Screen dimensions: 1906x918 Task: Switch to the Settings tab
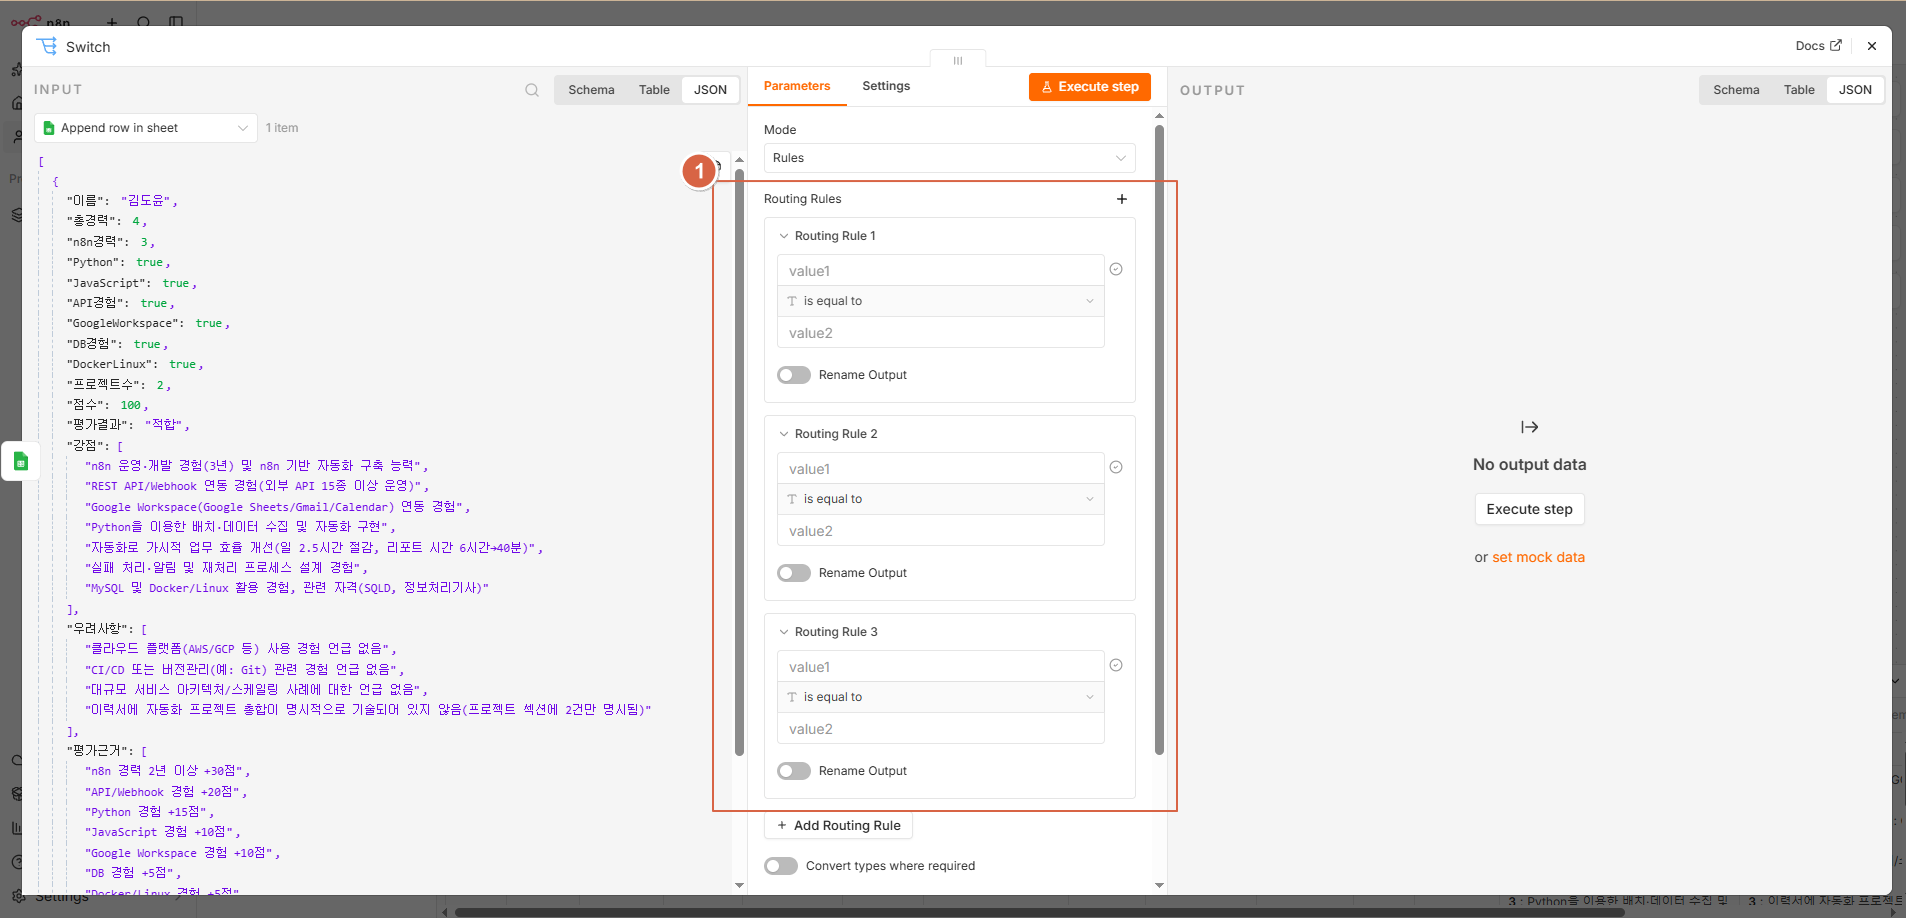[x=886, y=86]
